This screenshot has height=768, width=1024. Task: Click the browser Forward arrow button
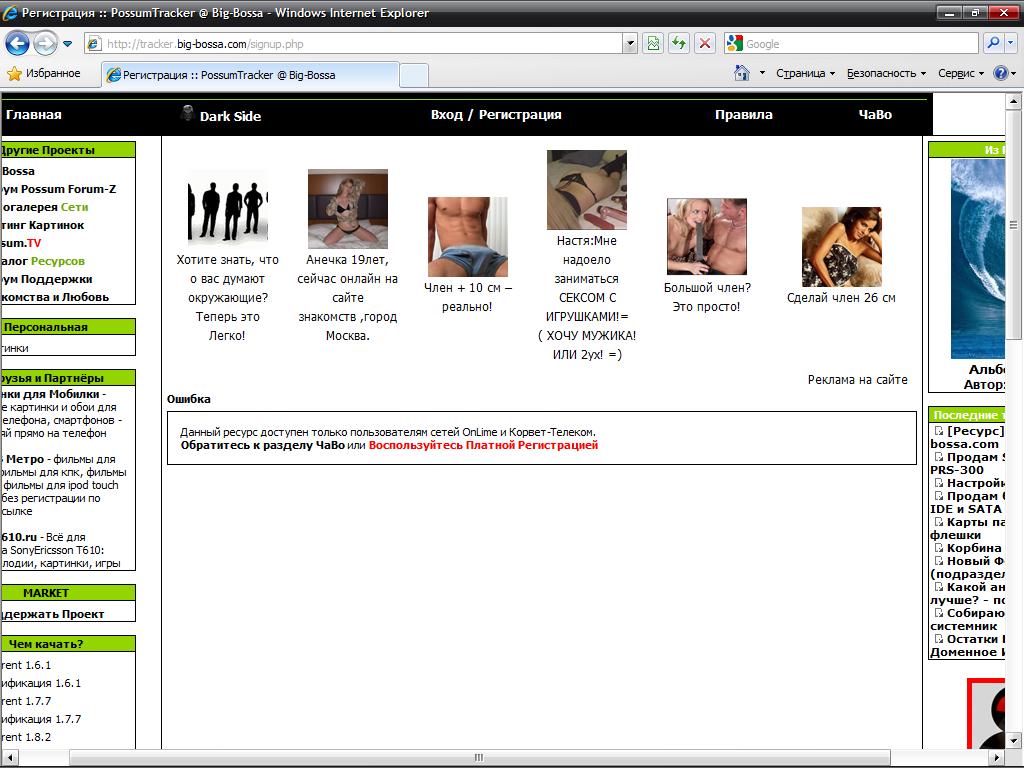point(45,44)
